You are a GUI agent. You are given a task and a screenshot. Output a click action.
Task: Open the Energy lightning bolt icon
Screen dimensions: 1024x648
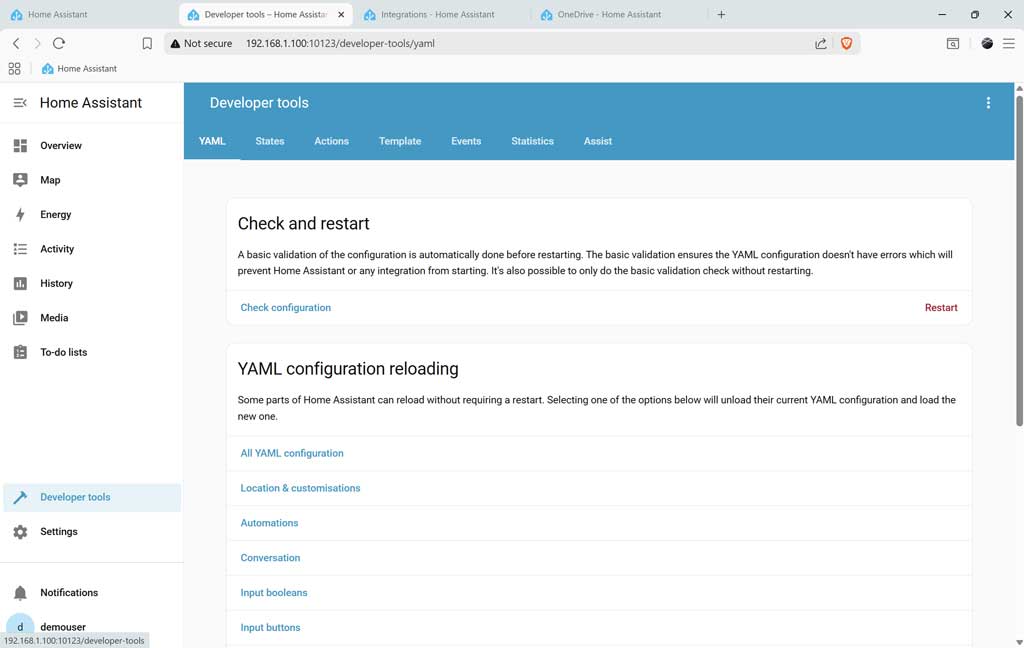20,214
